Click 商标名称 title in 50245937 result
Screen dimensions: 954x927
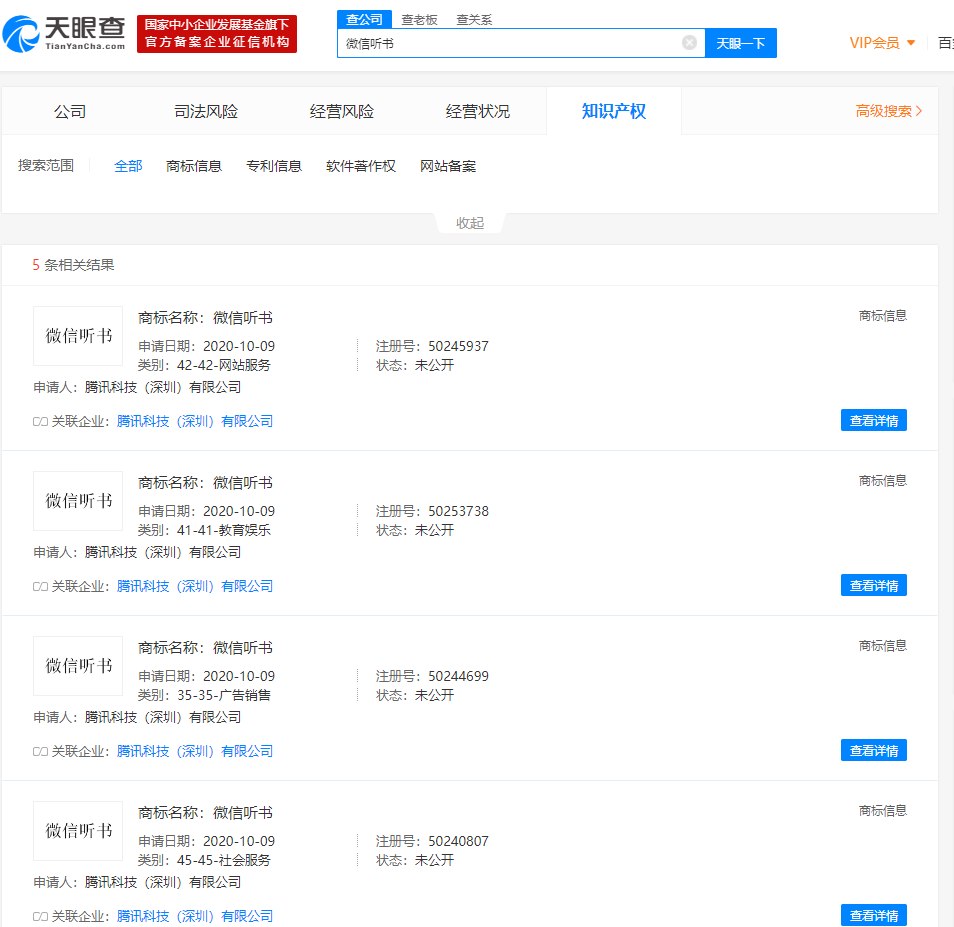tap(205, 318)
